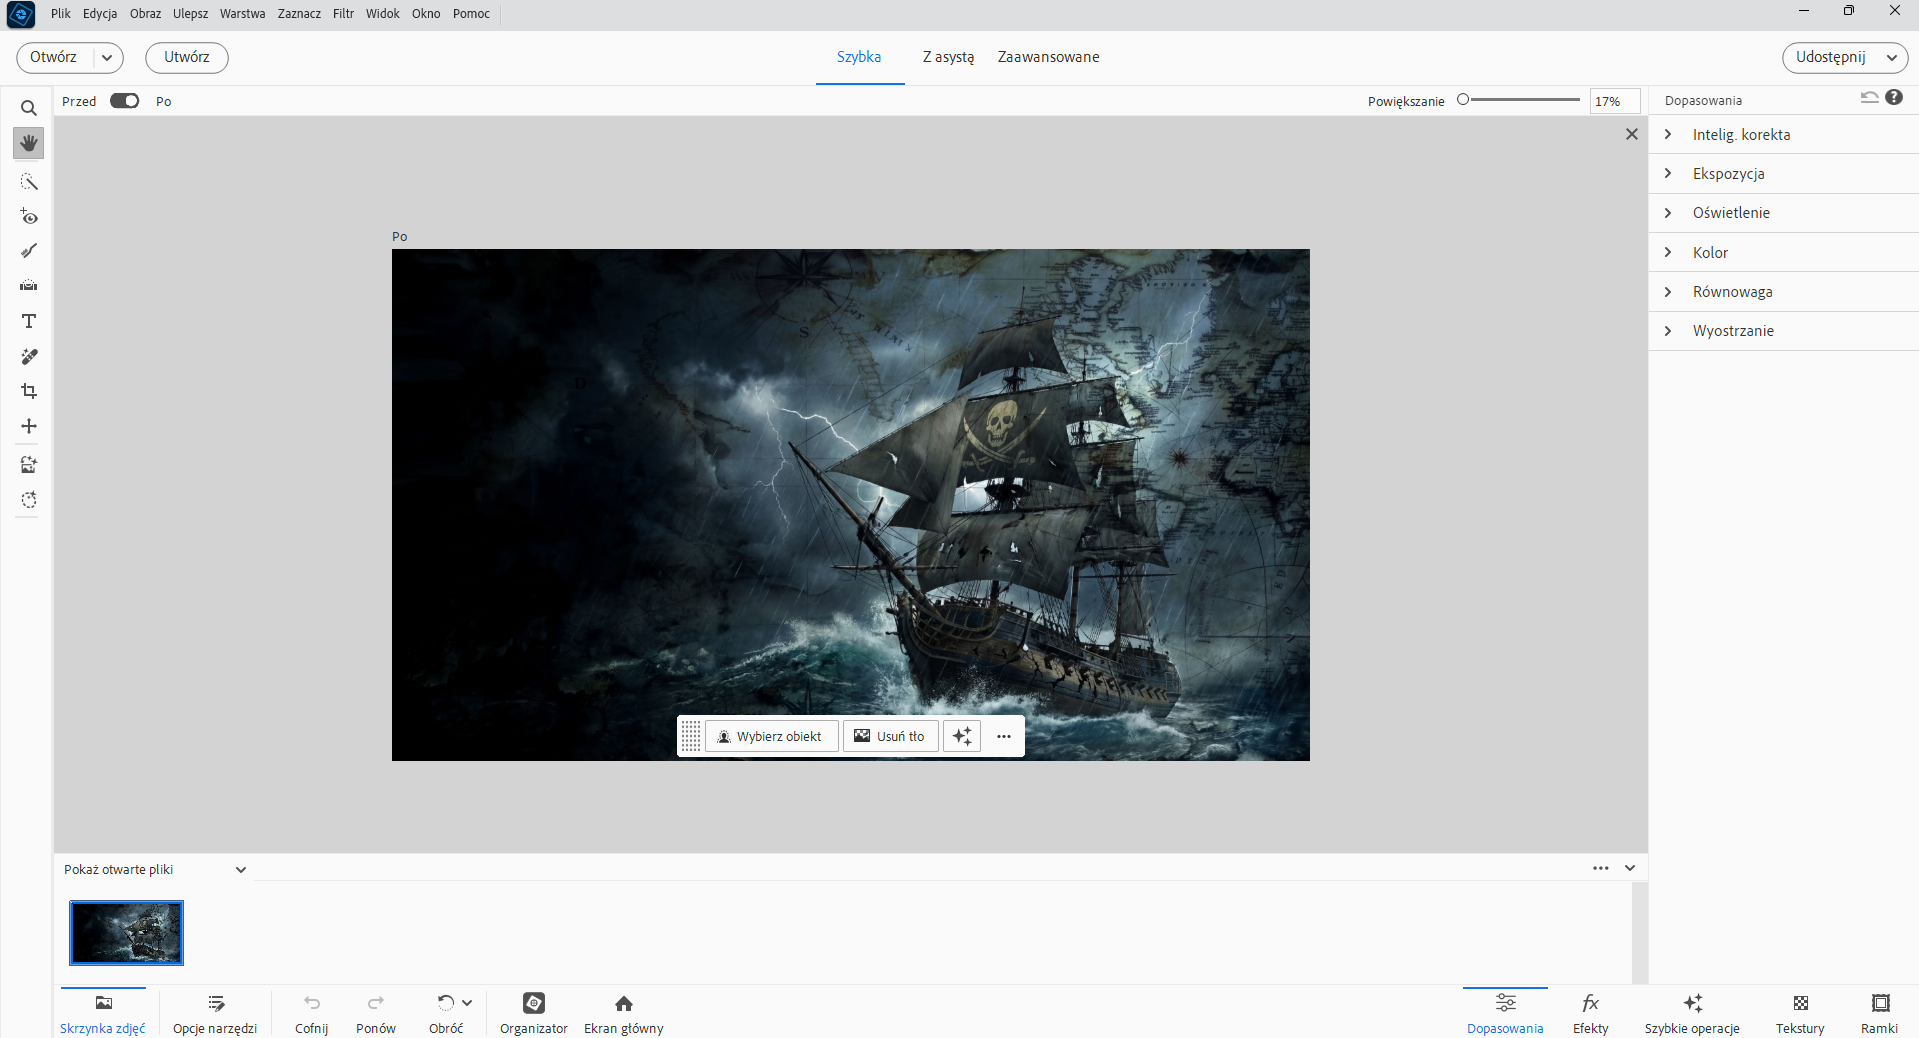Open the Obróć rotation direction dropdown arrow

[x=467, y=1003]
